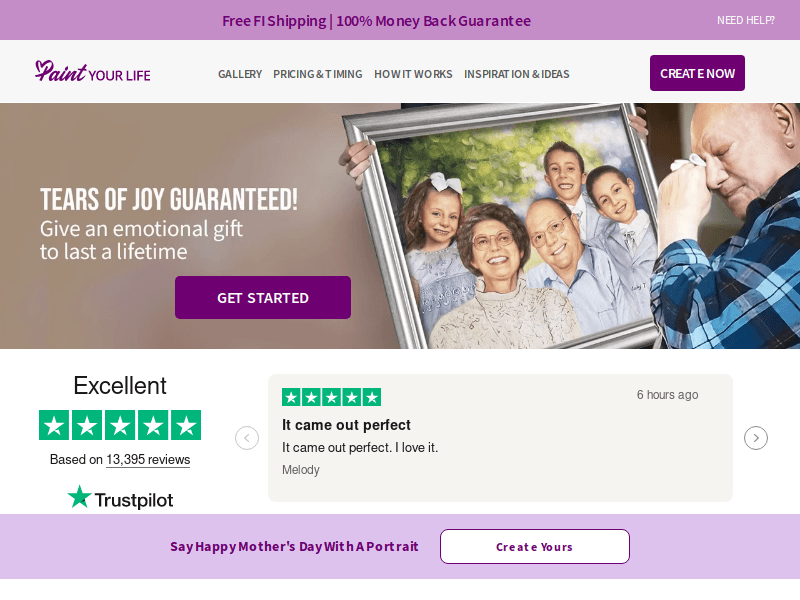The height and width of the screenshot is (600, 800).
Task: Click the five-star rating on Melody's review
Action: coord(331,397)
